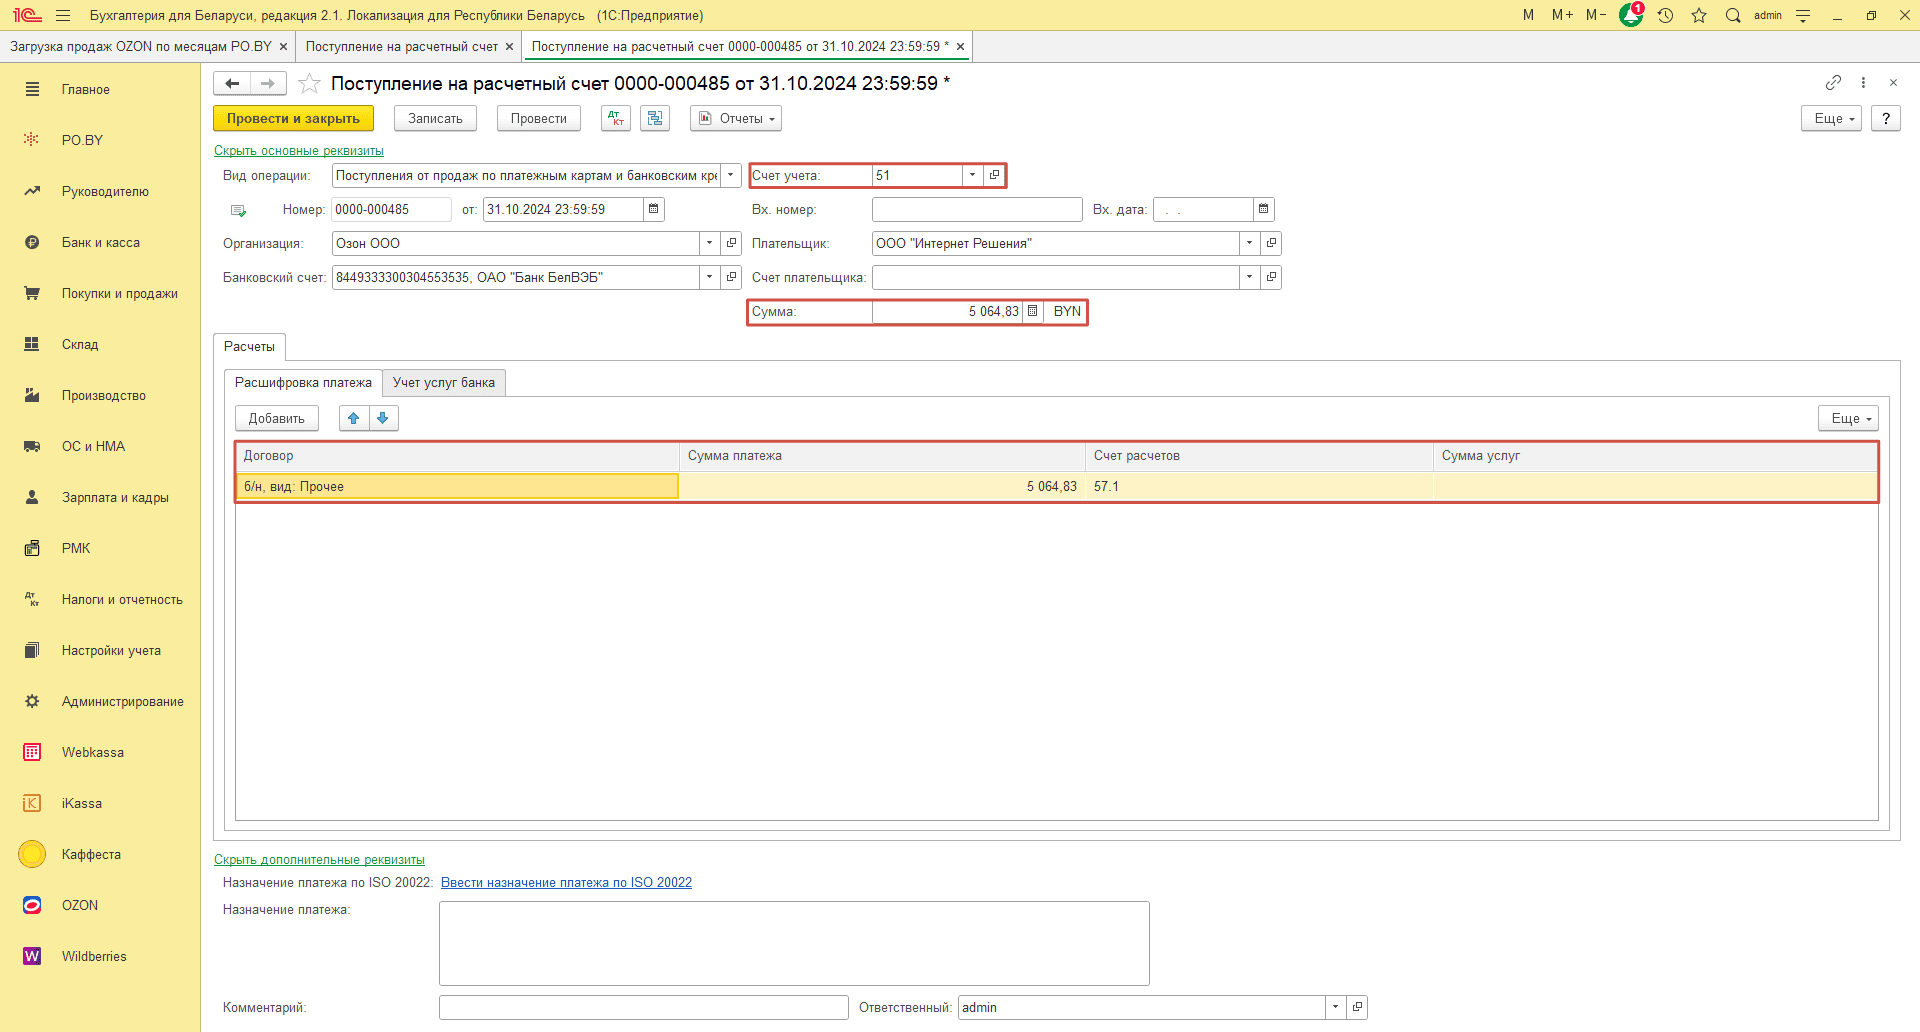The image size is (1920, 1032).
Task: Expand Счет учета dropdown arrow
Action: [972, 175]
